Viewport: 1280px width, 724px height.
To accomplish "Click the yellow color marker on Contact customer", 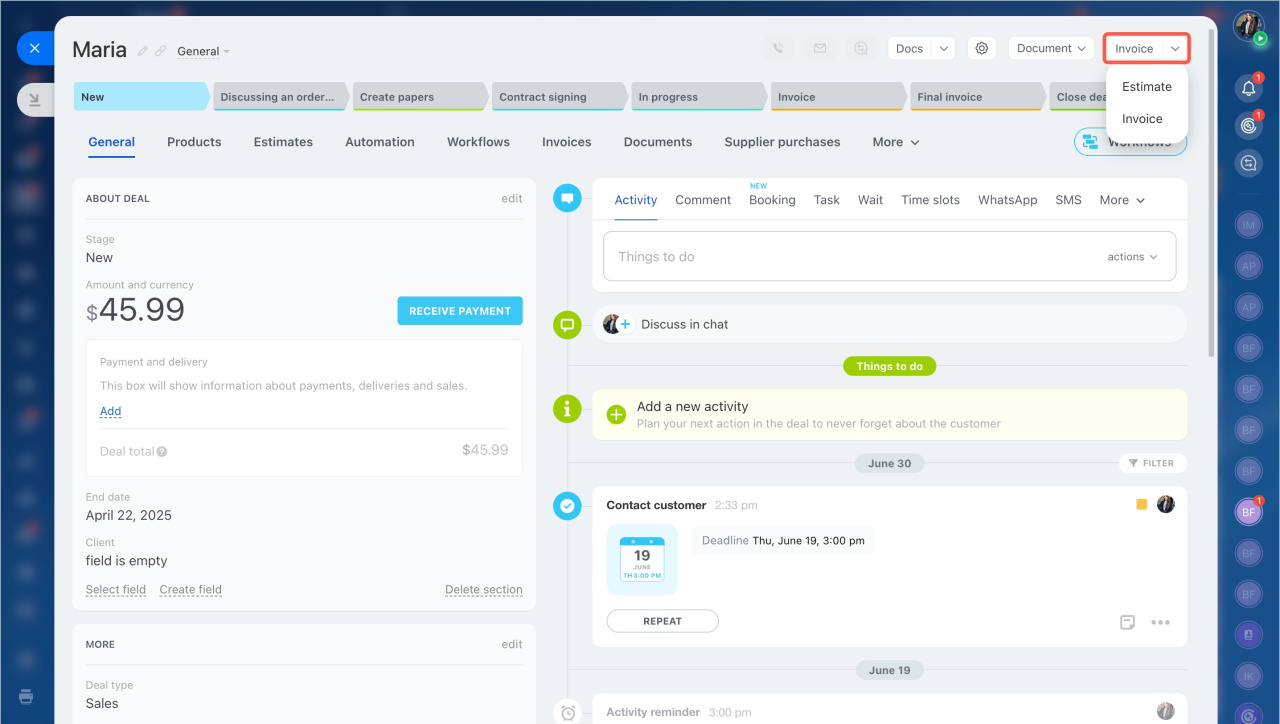I will pos(1142,505).
